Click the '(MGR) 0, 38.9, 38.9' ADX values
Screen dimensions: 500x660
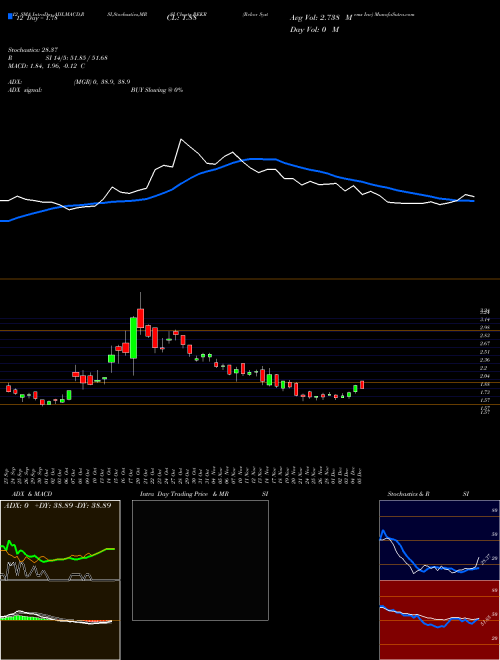pyautogui.click(x=102, y=82)
